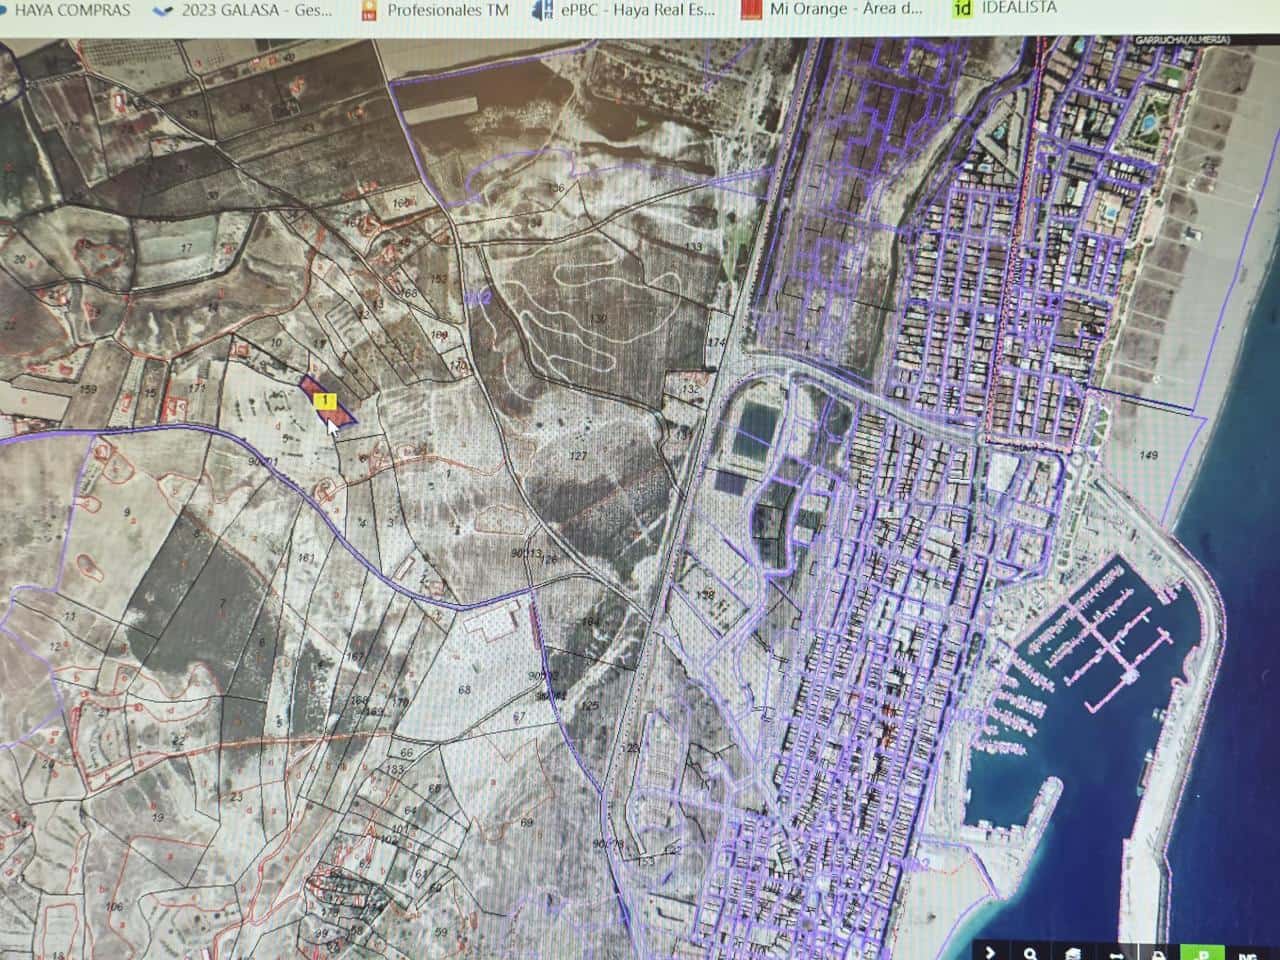Click the rightmost toolbar button
The image size is (1280, 960).
pos(1246,951)
